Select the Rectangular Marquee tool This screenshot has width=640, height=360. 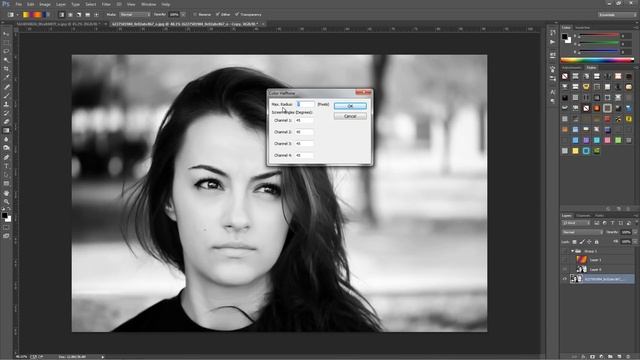[6, 43]
